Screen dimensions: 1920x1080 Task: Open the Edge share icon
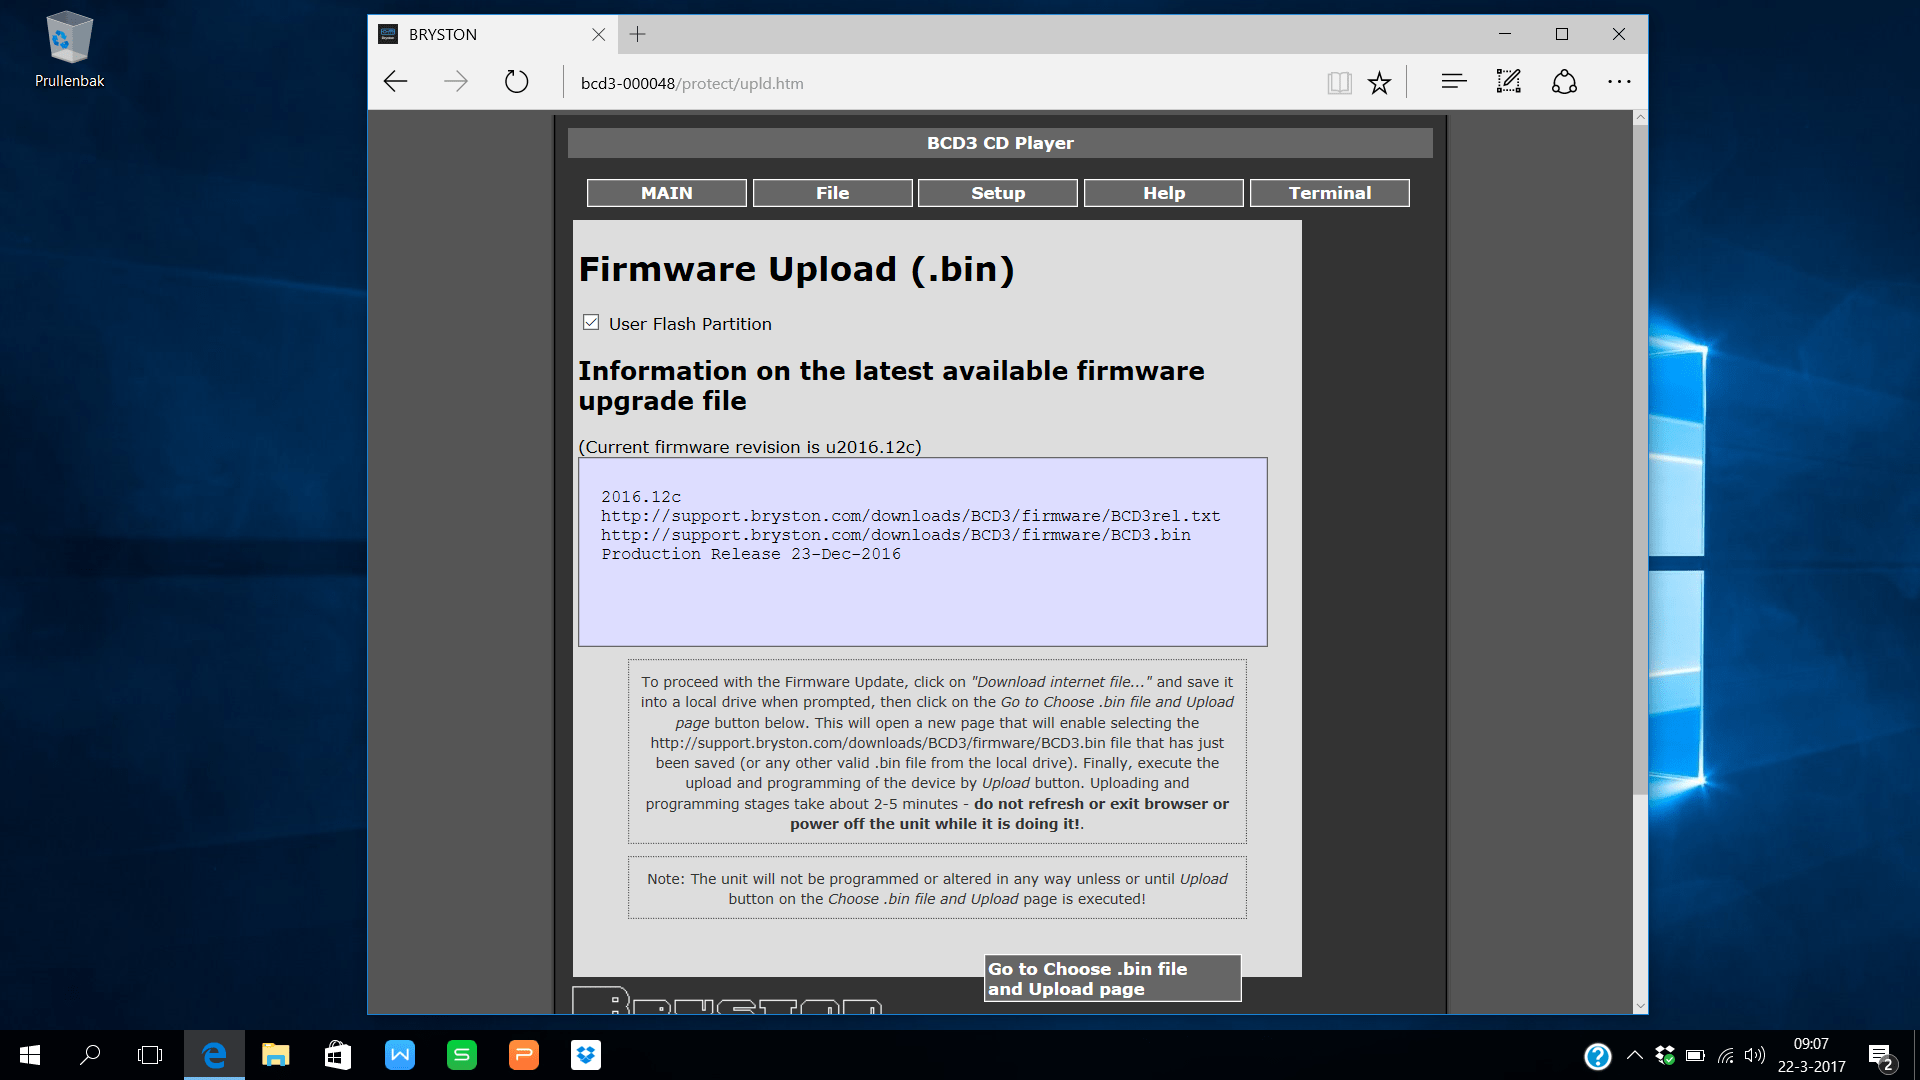[x=1564, y=82]
